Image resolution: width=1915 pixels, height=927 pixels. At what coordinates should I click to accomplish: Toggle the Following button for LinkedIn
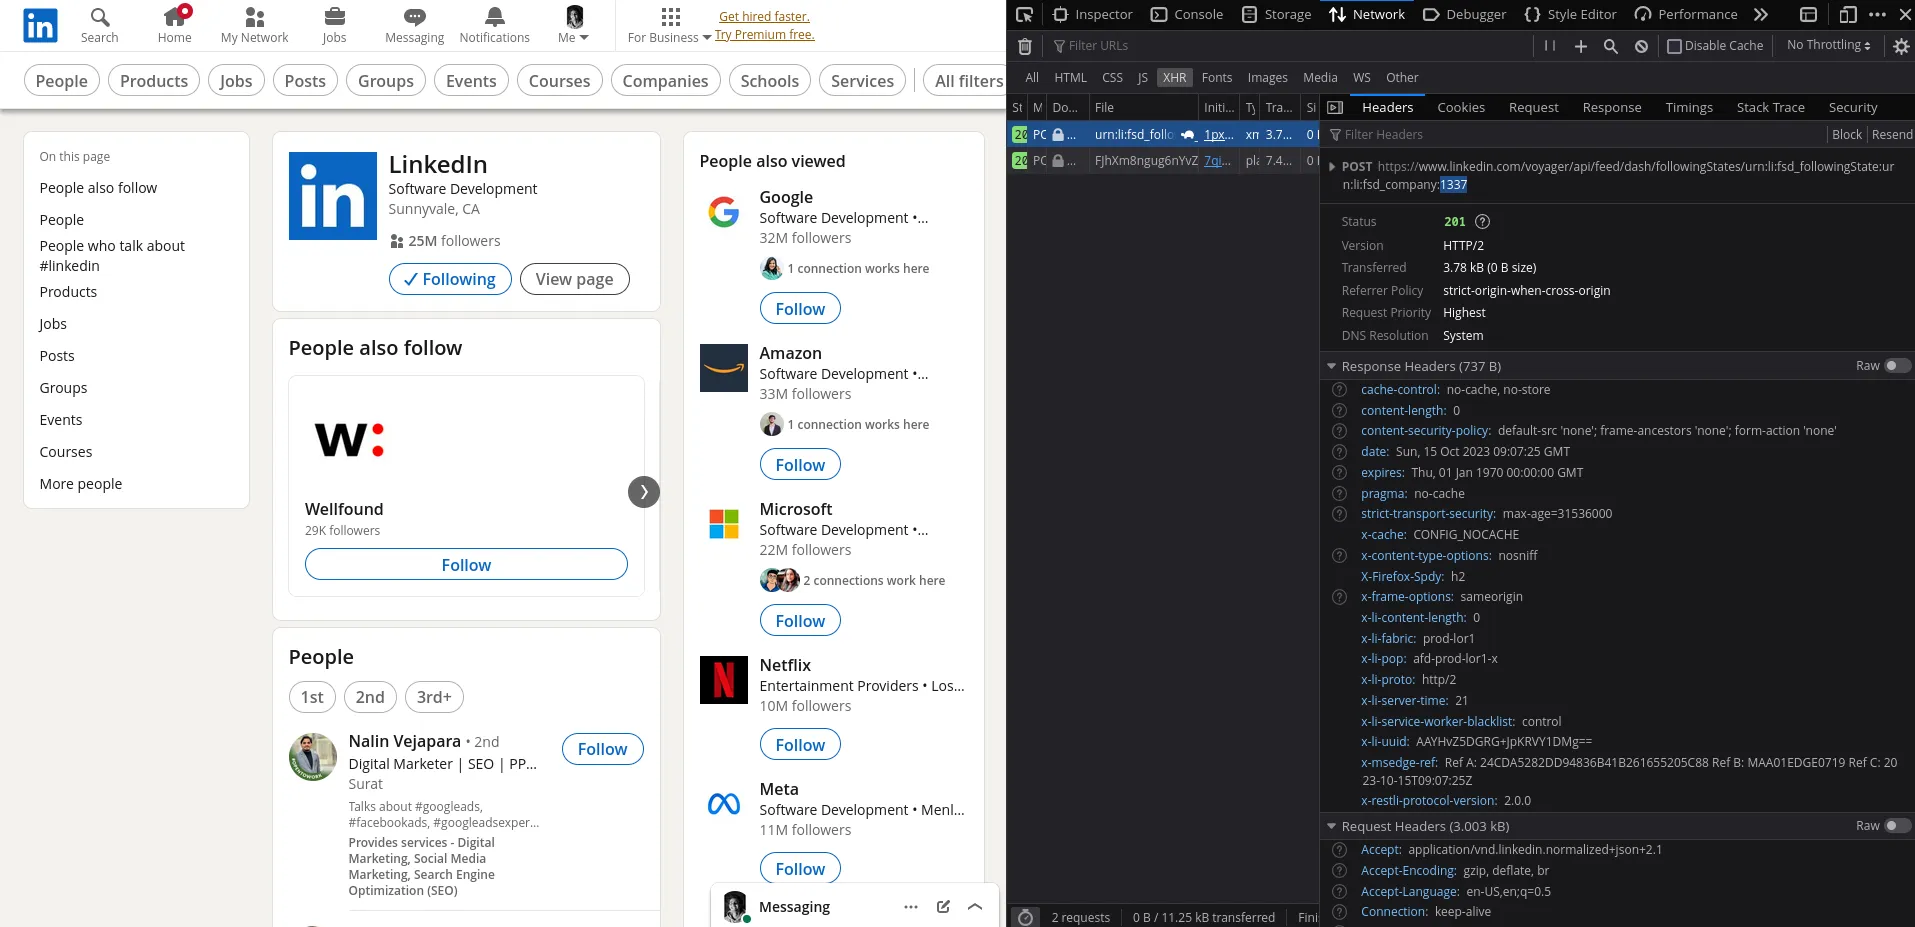tap(450, 279)
